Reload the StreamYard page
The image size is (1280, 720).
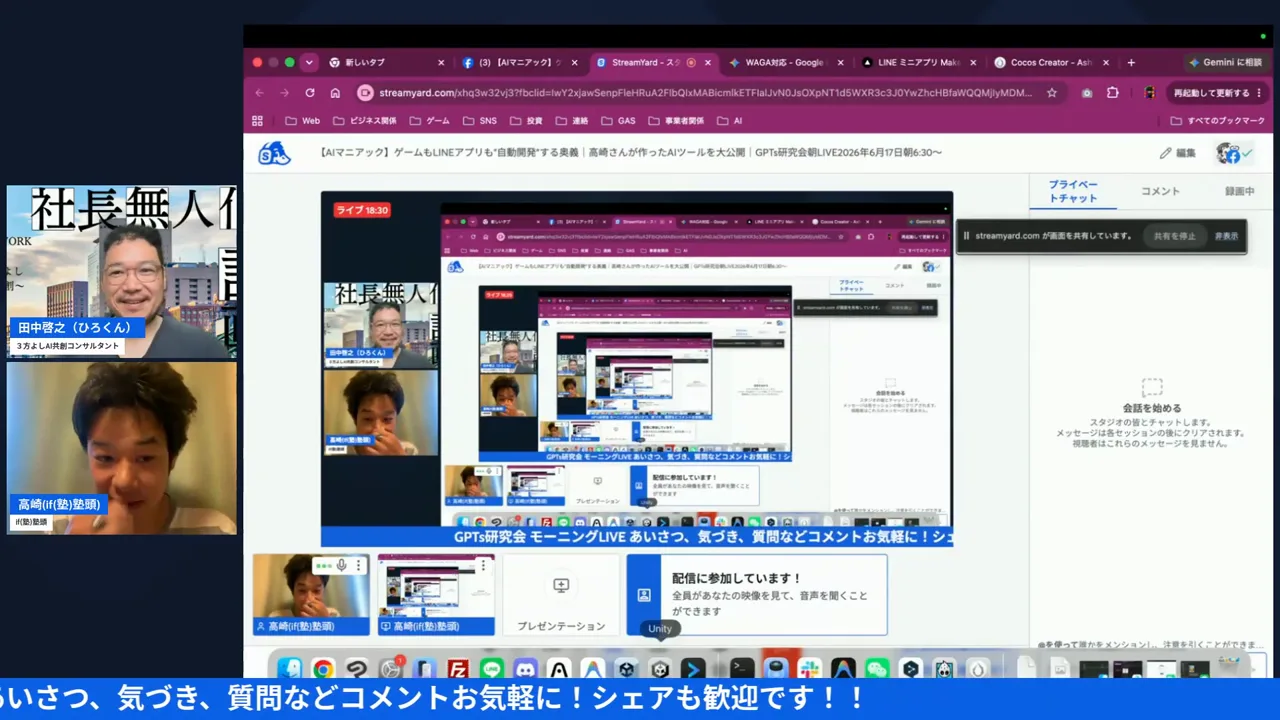pos(310,93)
